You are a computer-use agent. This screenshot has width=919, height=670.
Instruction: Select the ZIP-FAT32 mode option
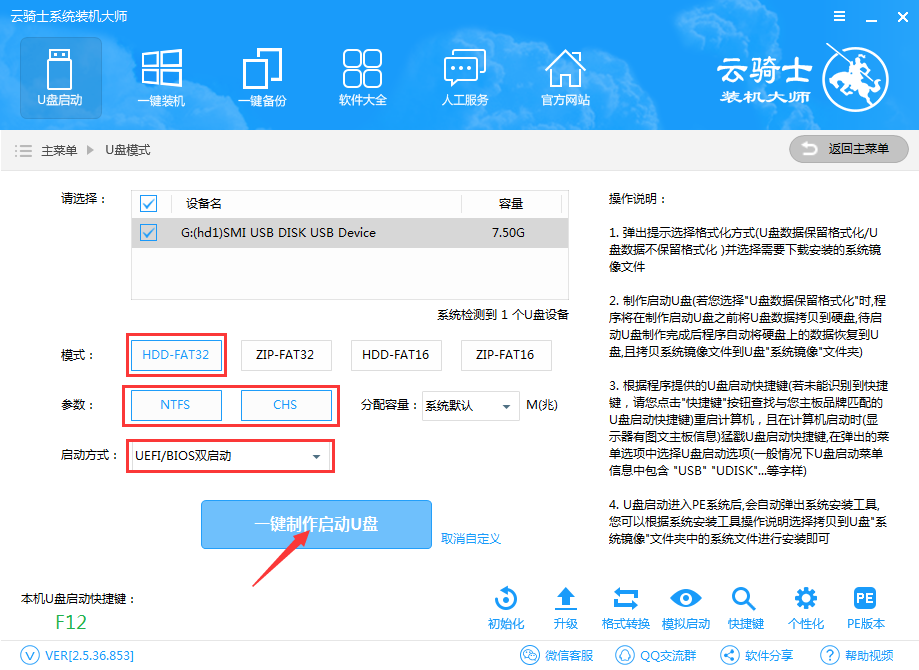pyautogui.click(x=286, y=355)
